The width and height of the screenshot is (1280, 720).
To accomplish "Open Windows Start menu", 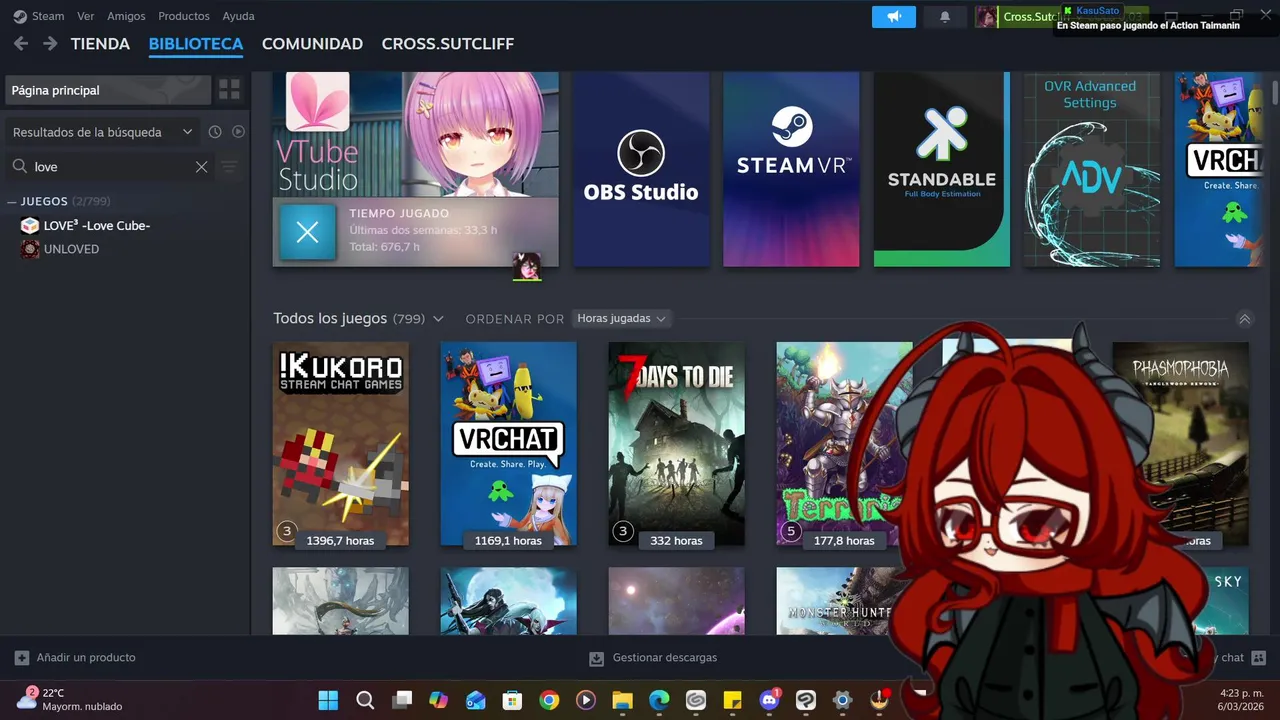I will [x=328, y=700].
